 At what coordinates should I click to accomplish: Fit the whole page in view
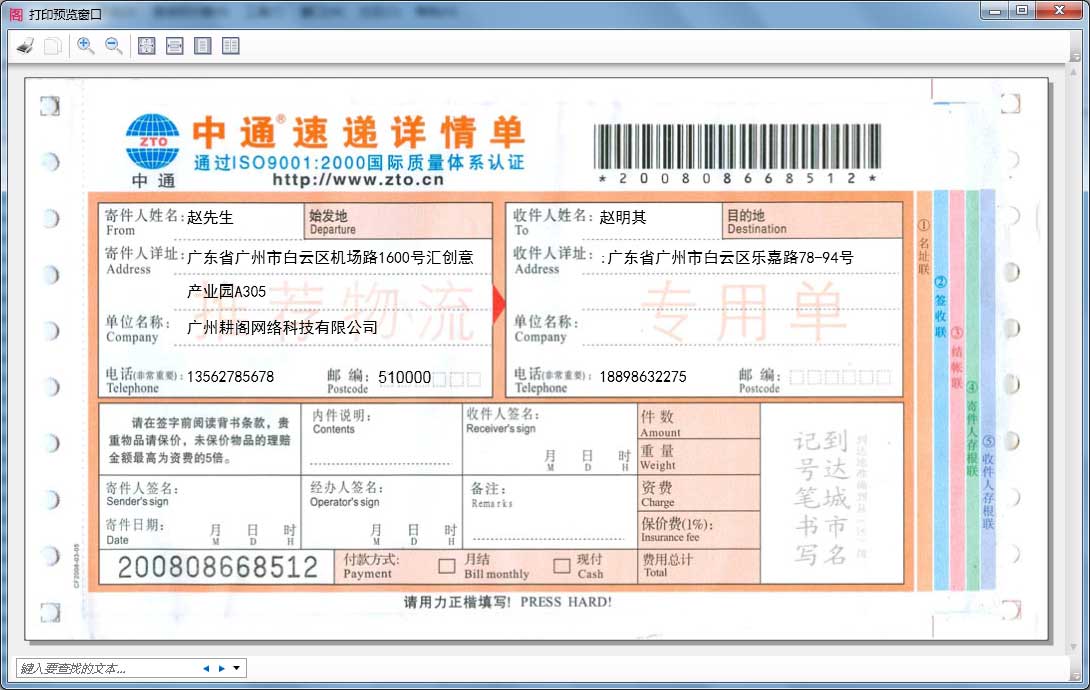tap(147, 46)
